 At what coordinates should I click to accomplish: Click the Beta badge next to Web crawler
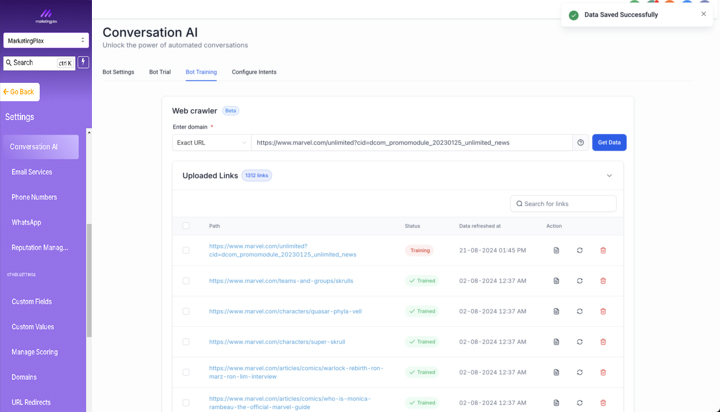(231, 111)
